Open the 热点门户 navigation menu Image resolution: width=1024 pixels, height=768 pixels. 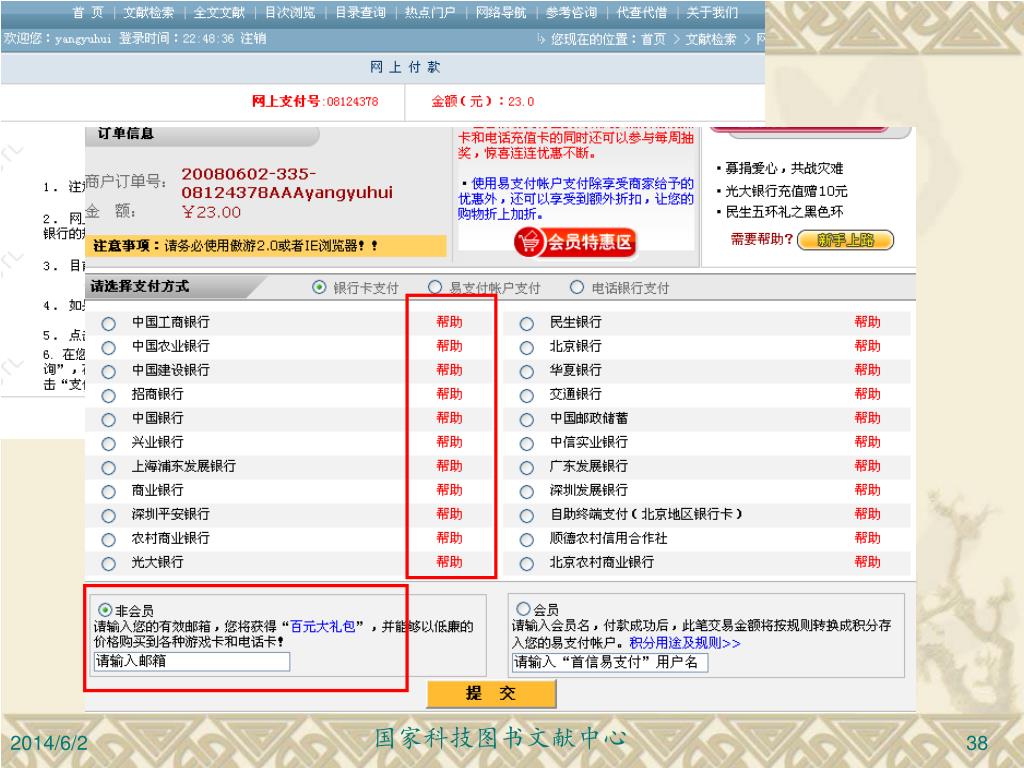pyautogui.click(x=430, y=12)
